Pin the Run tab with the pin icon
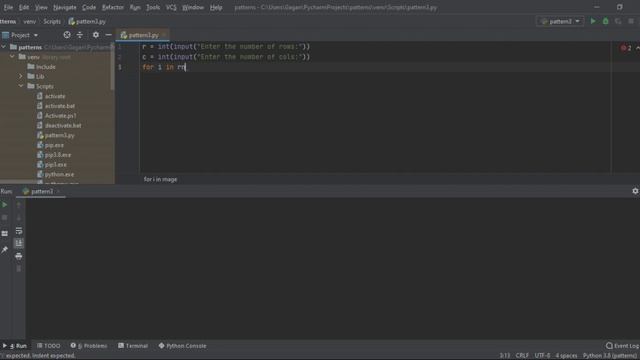The width and height of the screenshot is (640, 360). (x=4, y=249)
